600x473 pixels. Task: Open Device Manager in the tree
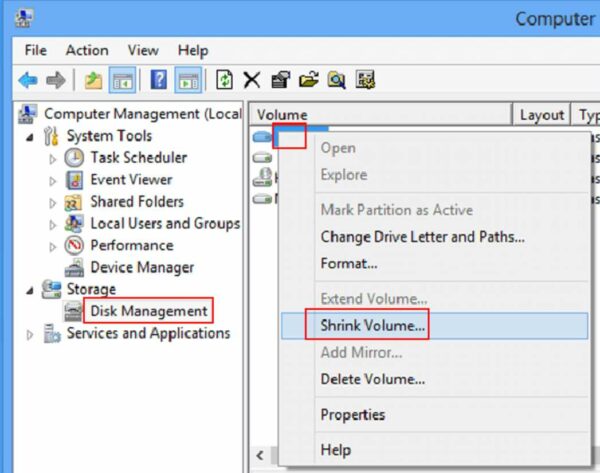point(142,267)
